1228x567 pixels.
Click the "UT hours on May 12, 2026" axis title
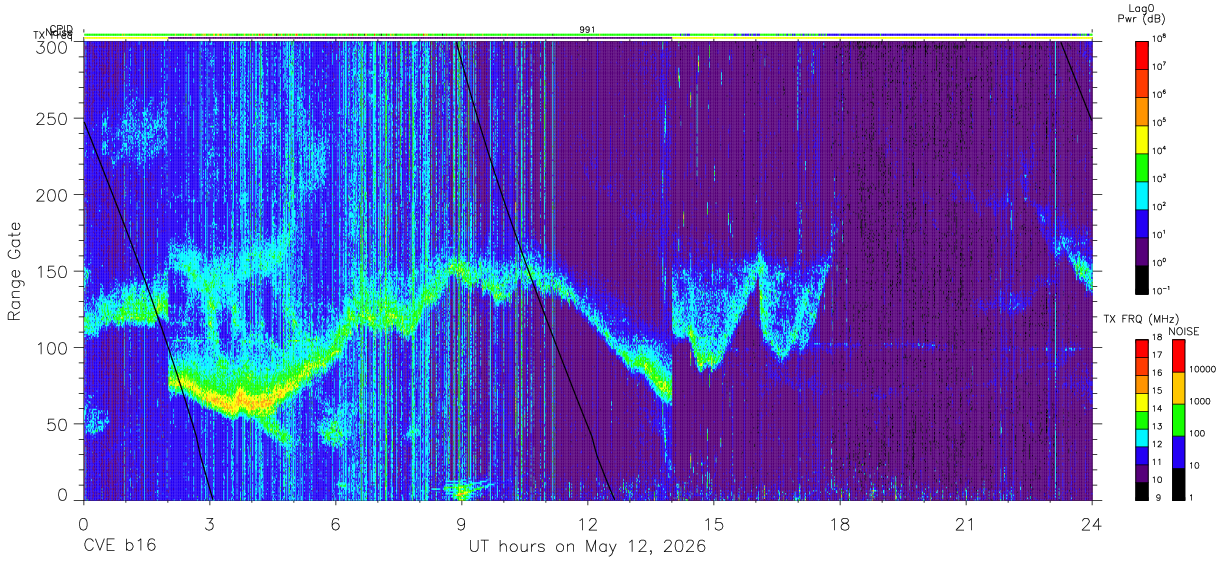[x=588, y=547]
